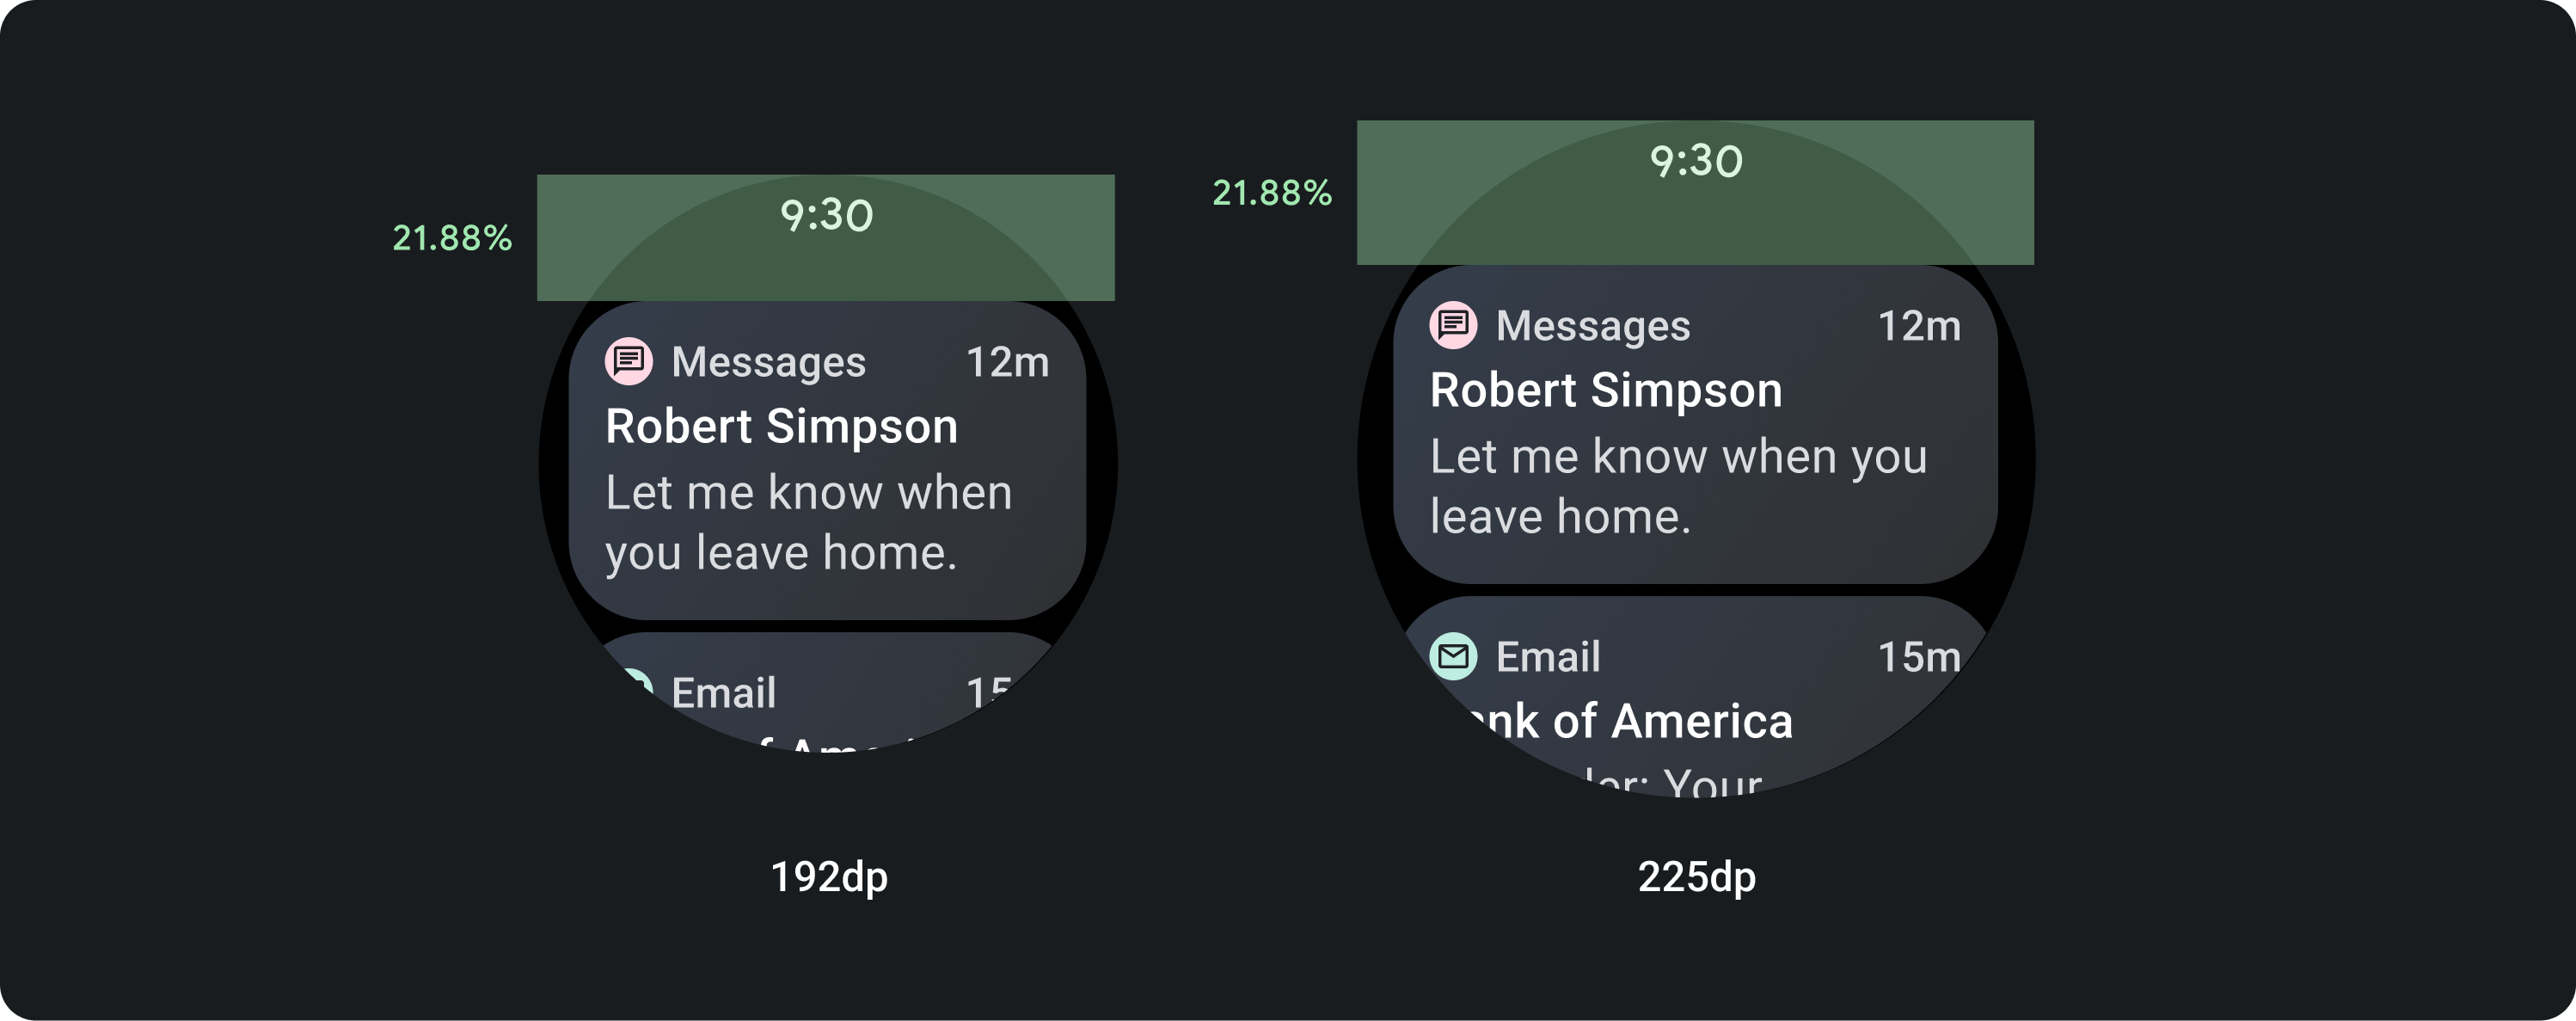This screenshot has height=1021, width=2576.
Task: Click the 192dp caption text
Action: 829,877
